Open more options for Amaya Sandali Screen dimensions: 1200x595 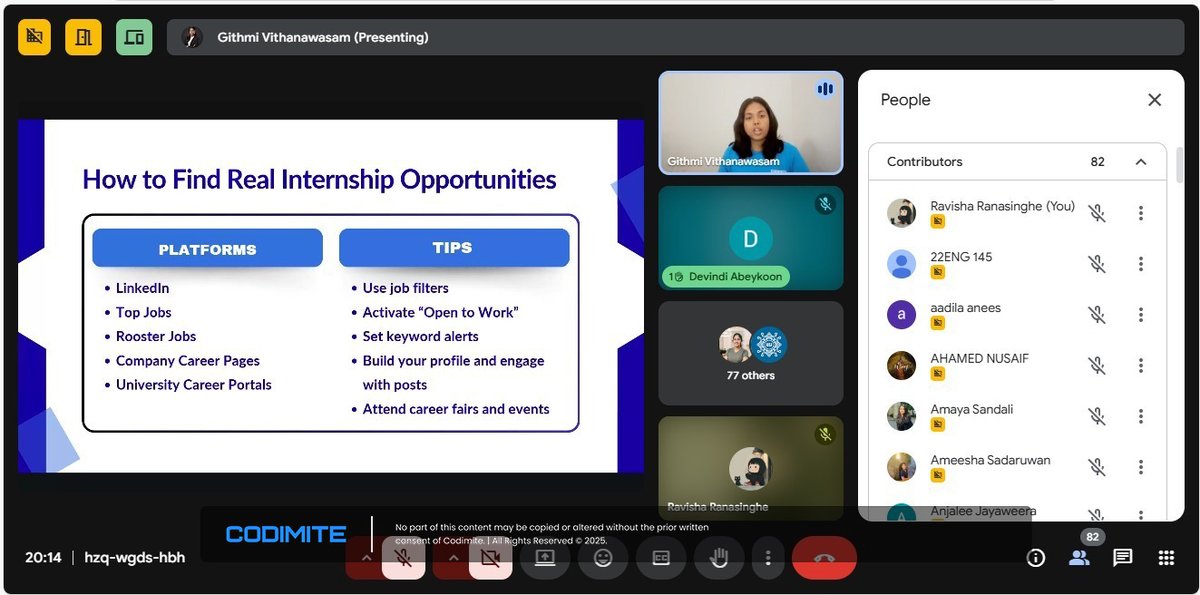(x=1141, y=416)
